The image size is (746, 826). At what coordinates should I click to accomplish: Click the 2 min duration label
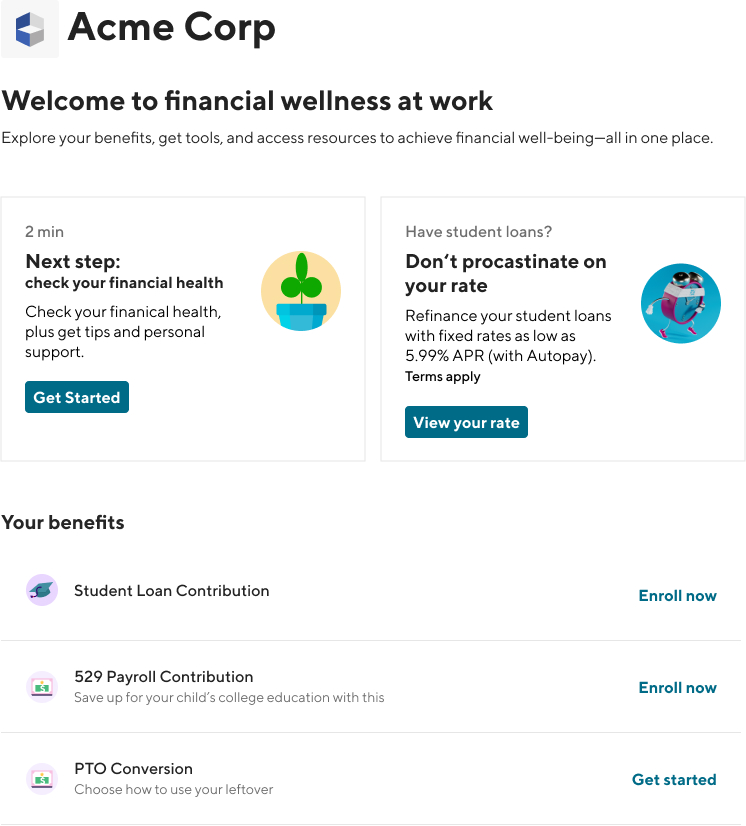tap(44, 231)
